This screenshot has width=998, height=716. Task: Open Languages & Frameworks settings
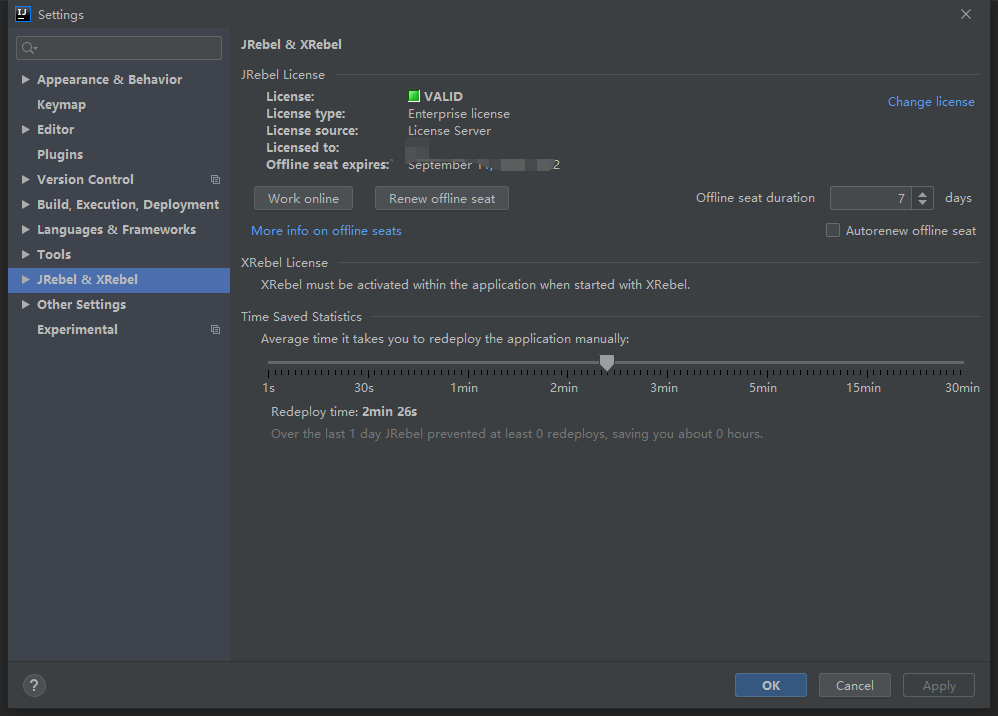116,229
